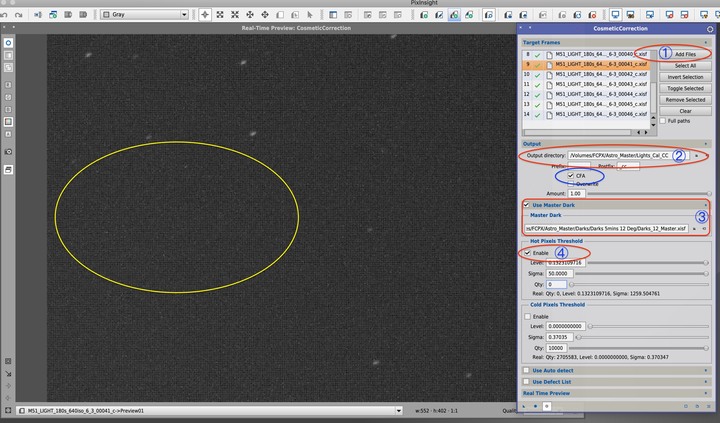
Task: Click the select output directory folder icon
Action: [697, 156]
